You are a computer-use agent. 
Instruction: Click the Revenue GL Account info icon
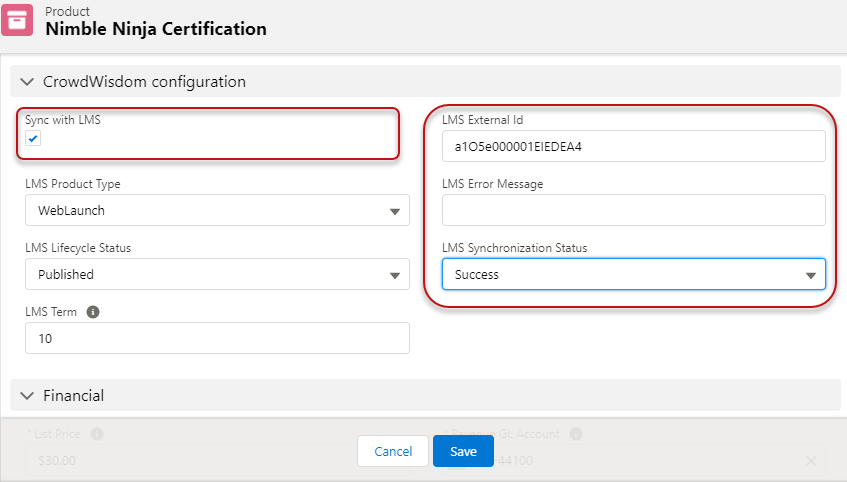tap(576, 435)
